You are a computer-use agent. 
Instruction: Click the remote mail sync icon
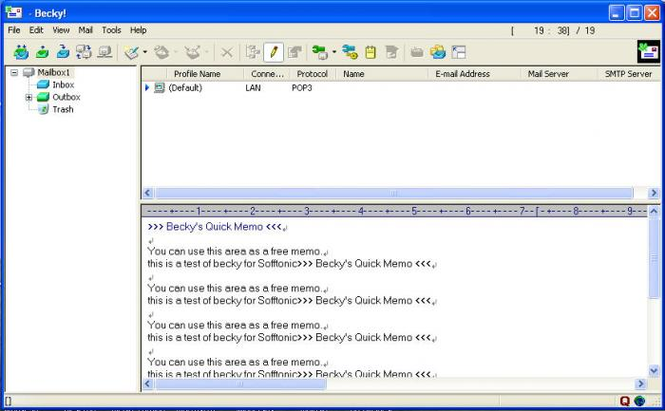coord(84,52)
